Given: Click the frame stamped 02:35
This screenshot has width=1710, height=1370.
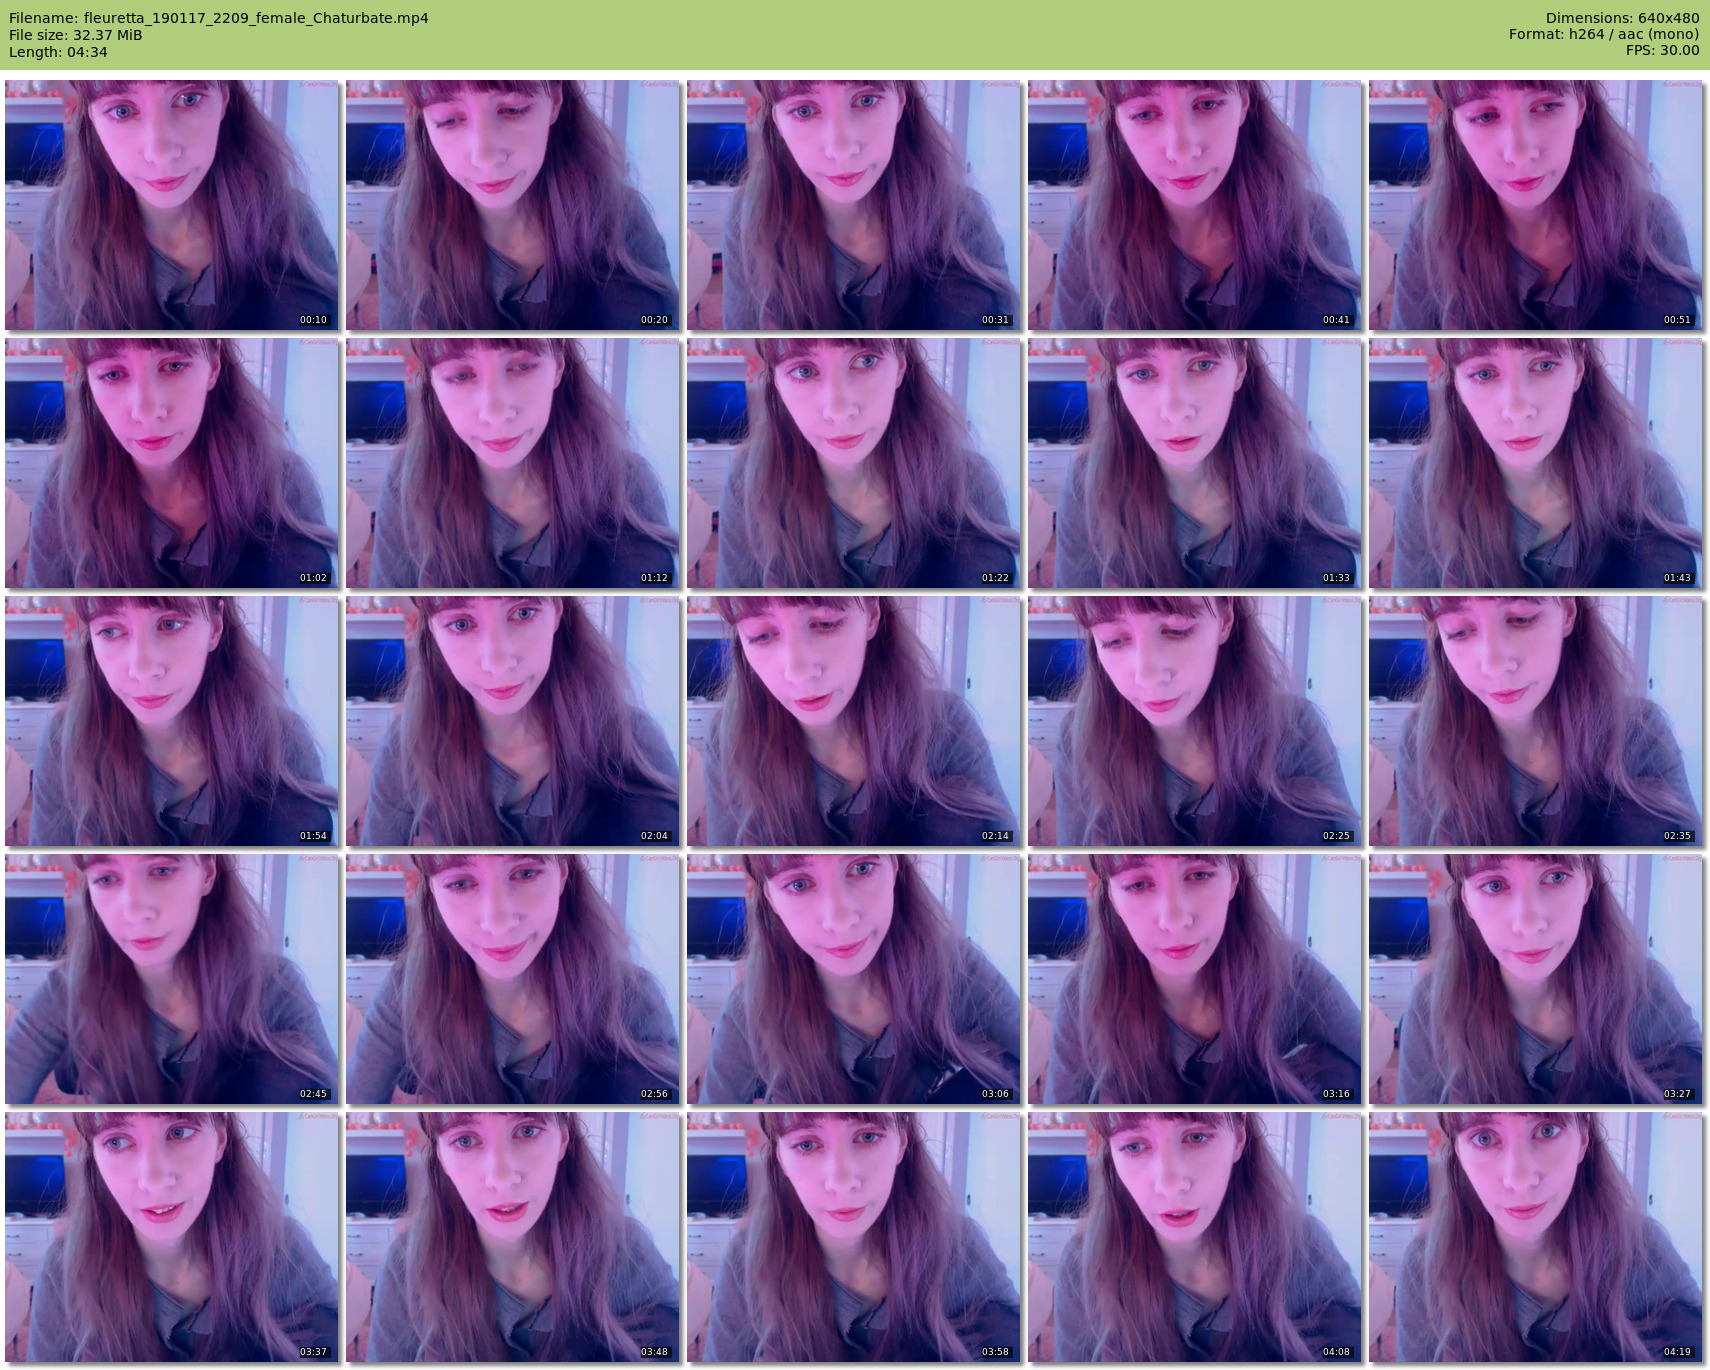Looking at the screenshot, I should click(1535, 721).
